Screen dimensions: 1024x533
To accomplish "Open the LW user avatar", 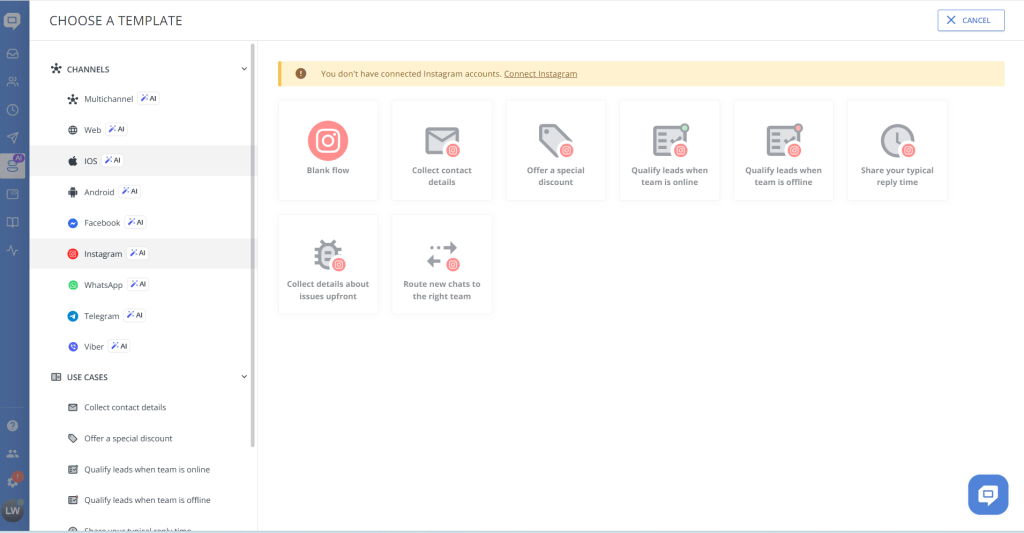I will click(12, 511).
